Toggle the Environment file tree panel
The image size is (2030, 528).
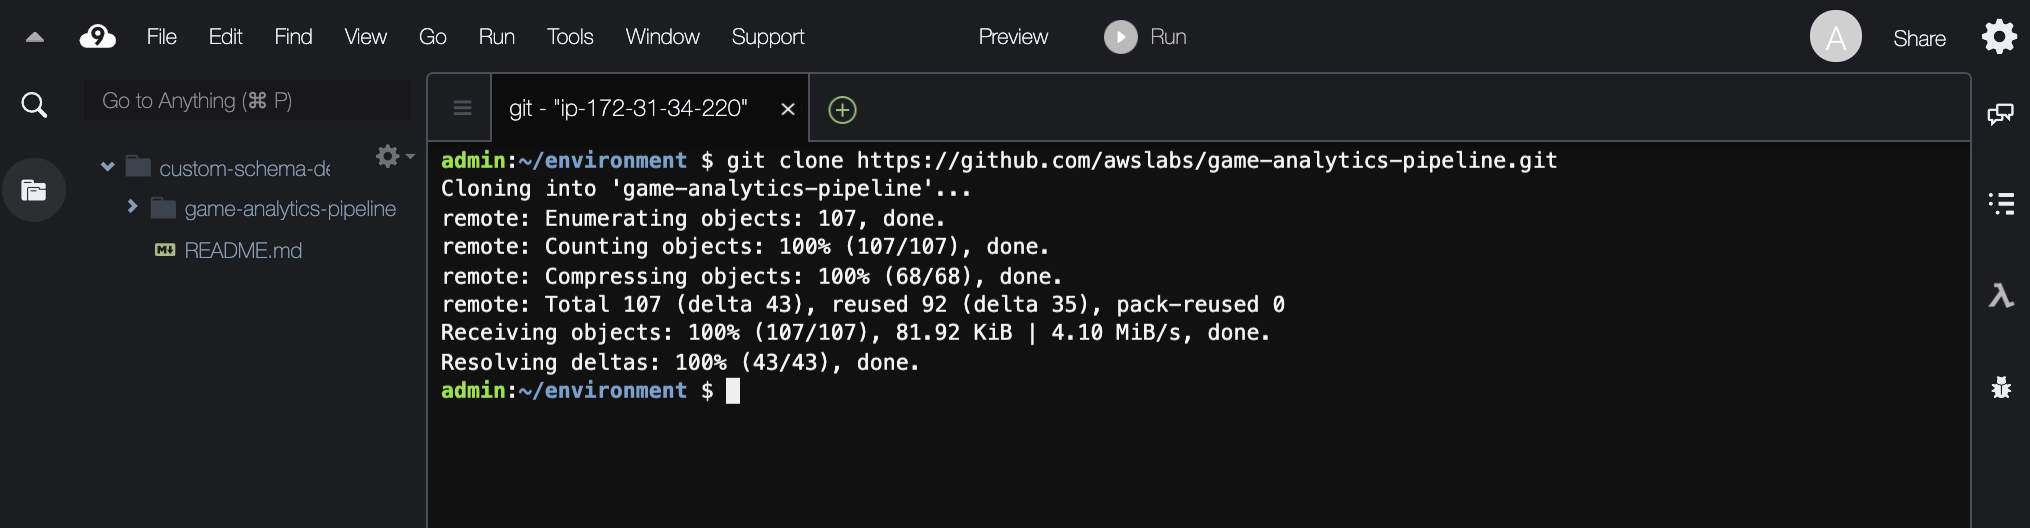pyautogui.click(x=34, y=190)
